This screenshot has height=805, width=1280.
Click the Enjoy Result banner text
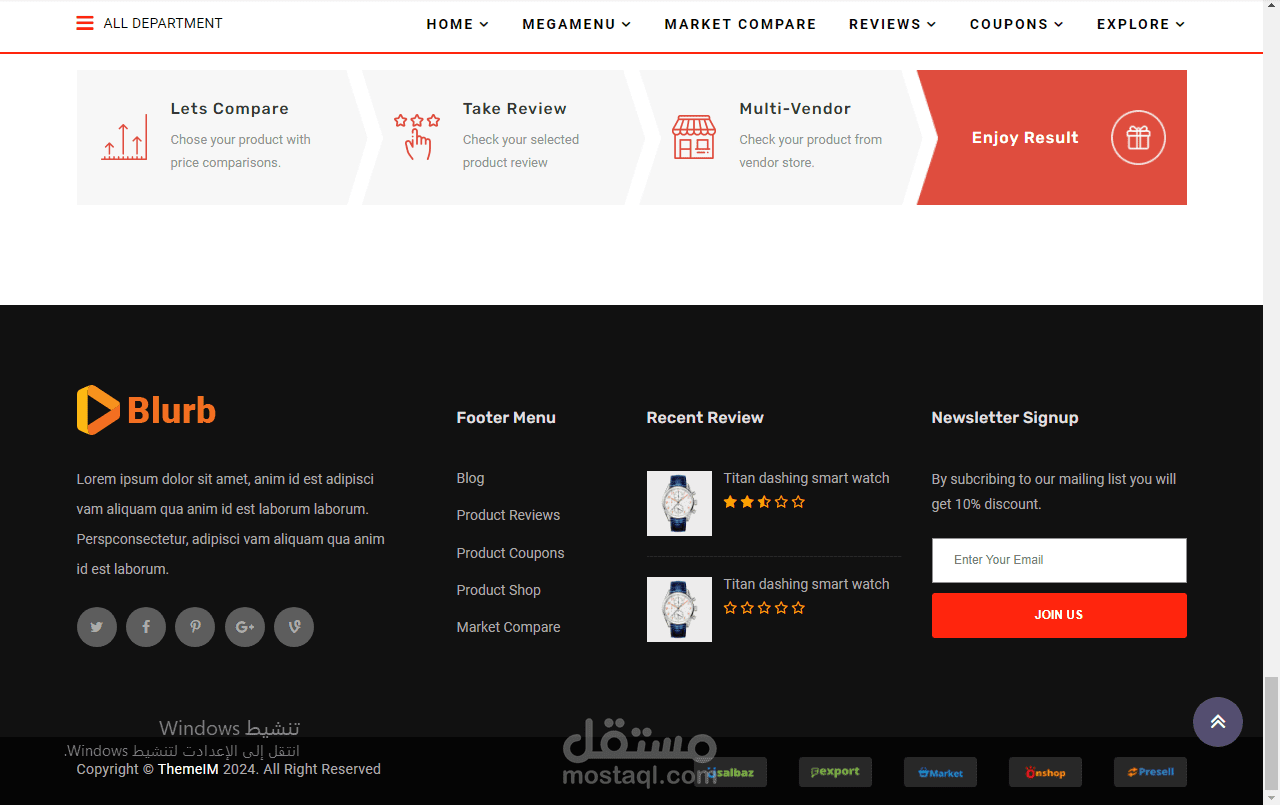pos(1025,138)
